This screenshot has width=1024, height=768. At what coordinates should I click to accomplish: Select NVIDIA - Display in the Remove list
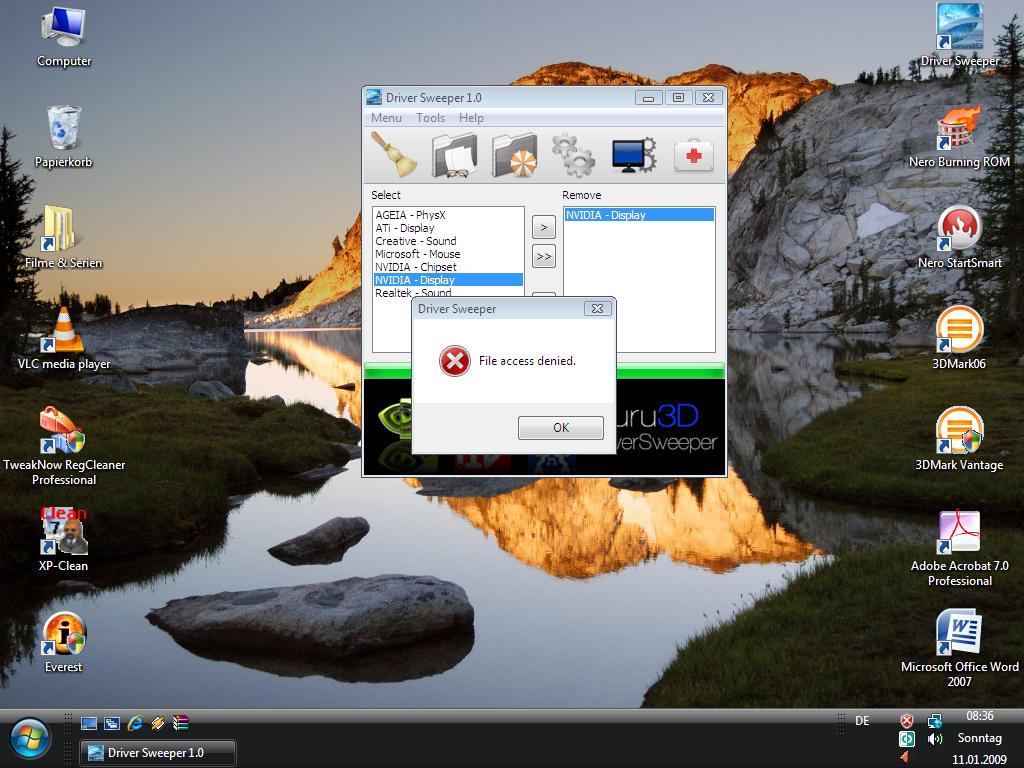click(639, 215)
